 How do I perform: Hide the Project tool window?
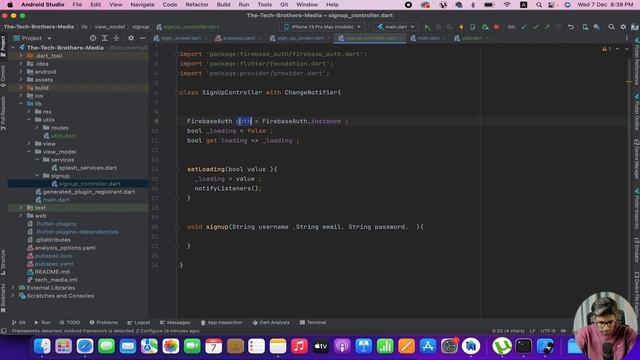coord(142,38)
